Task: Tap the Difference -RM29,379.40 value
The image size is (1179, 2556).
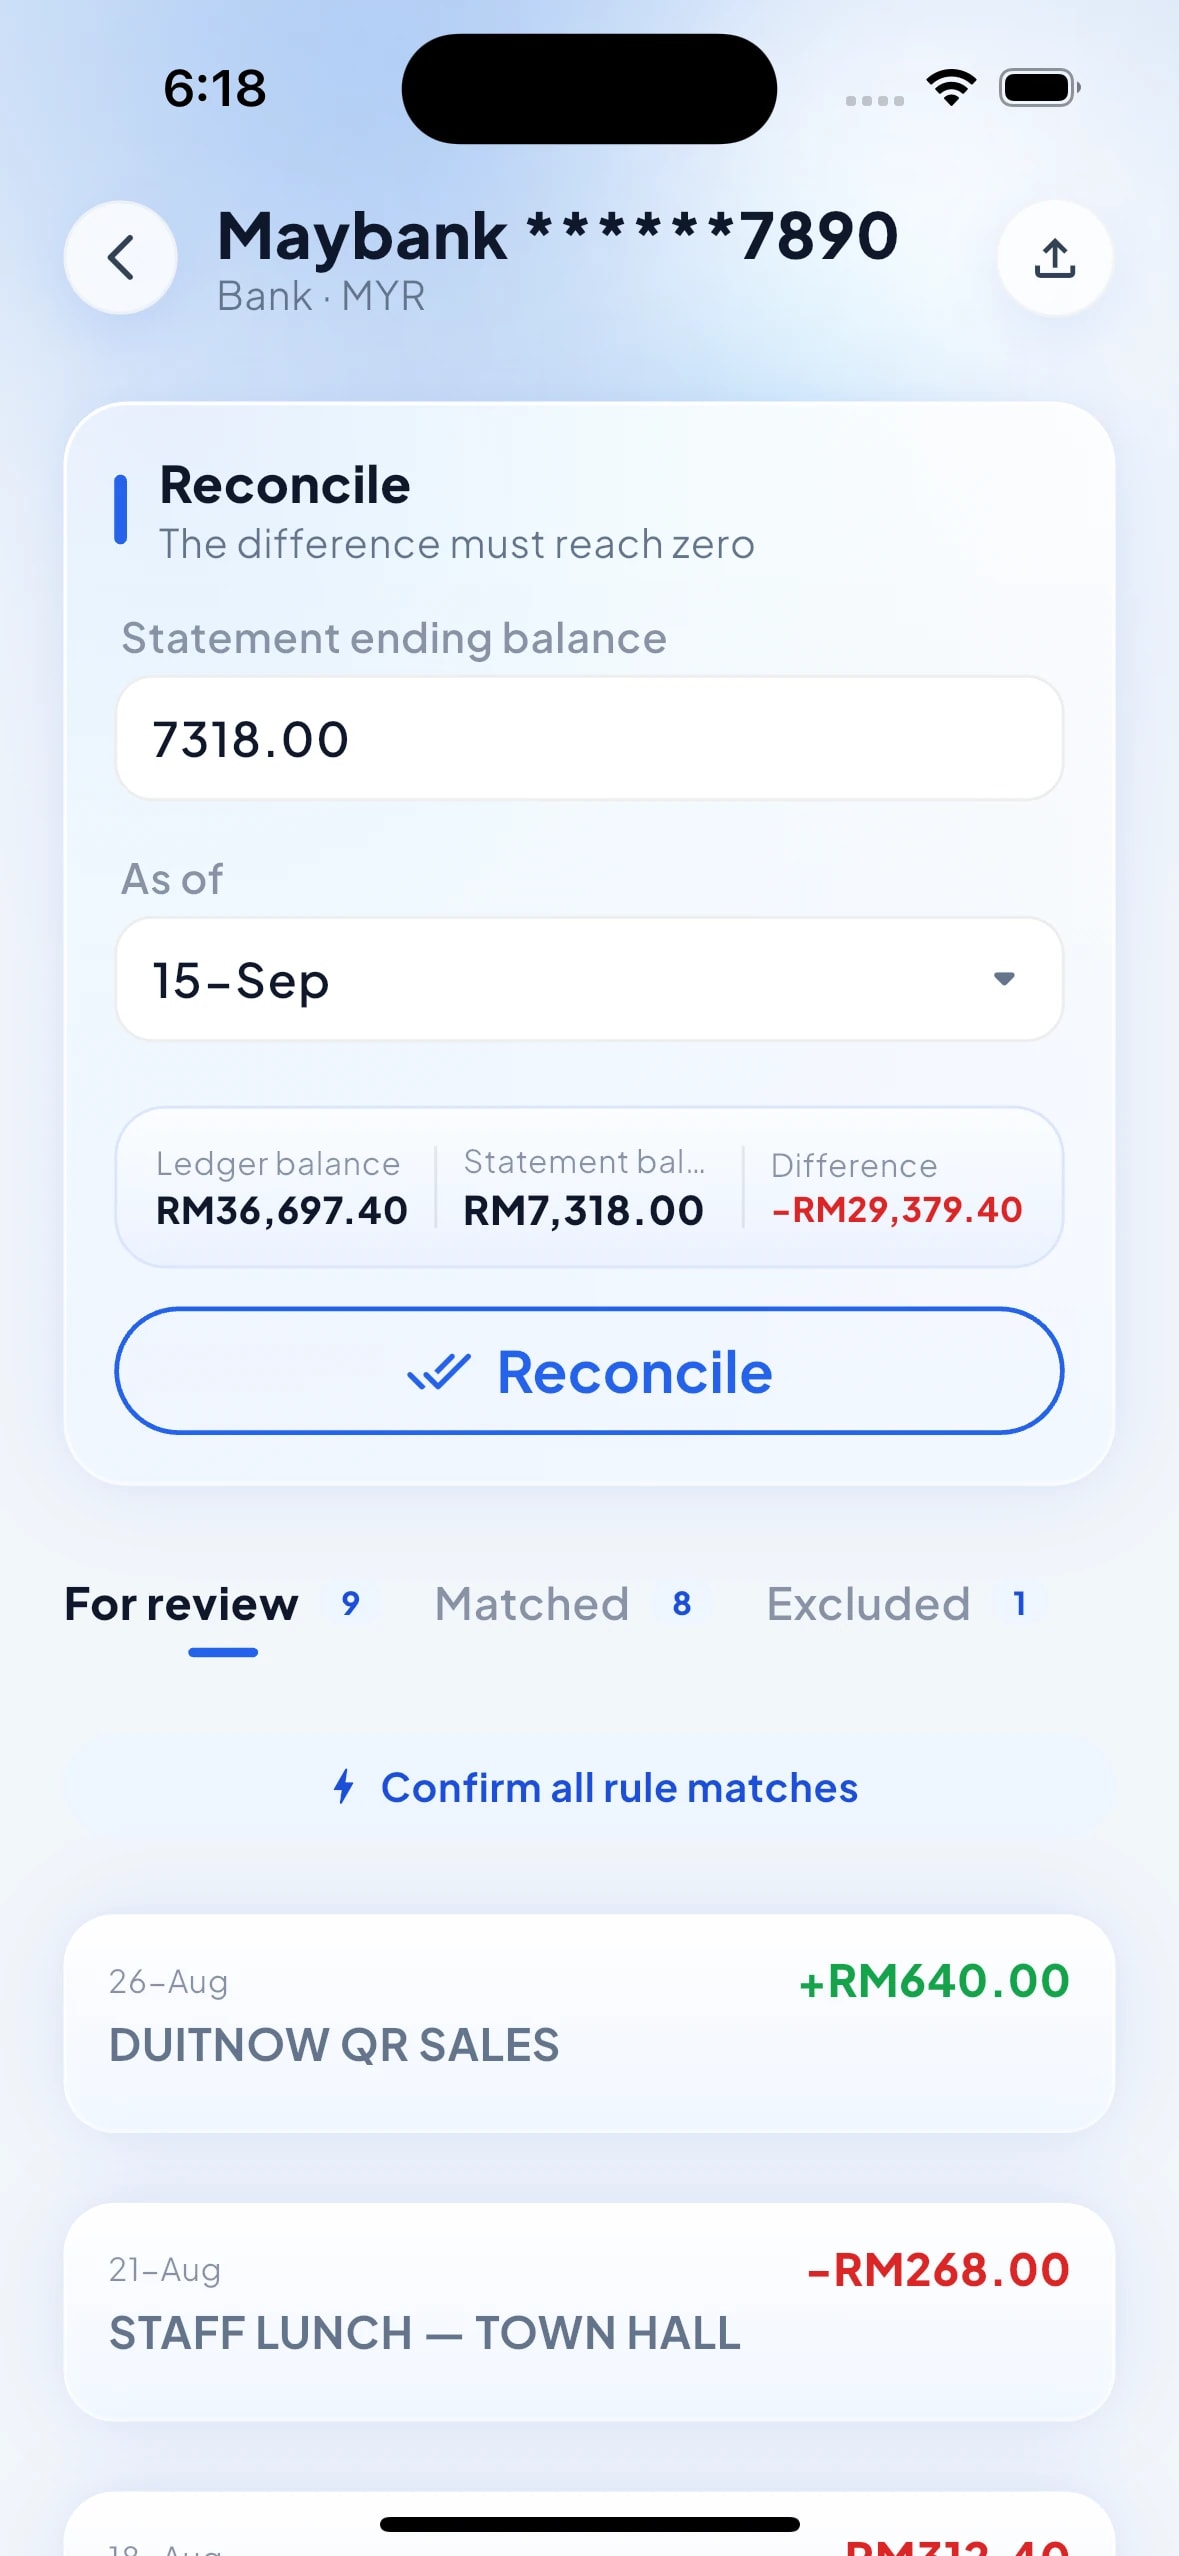Action: click(897, 1209)
